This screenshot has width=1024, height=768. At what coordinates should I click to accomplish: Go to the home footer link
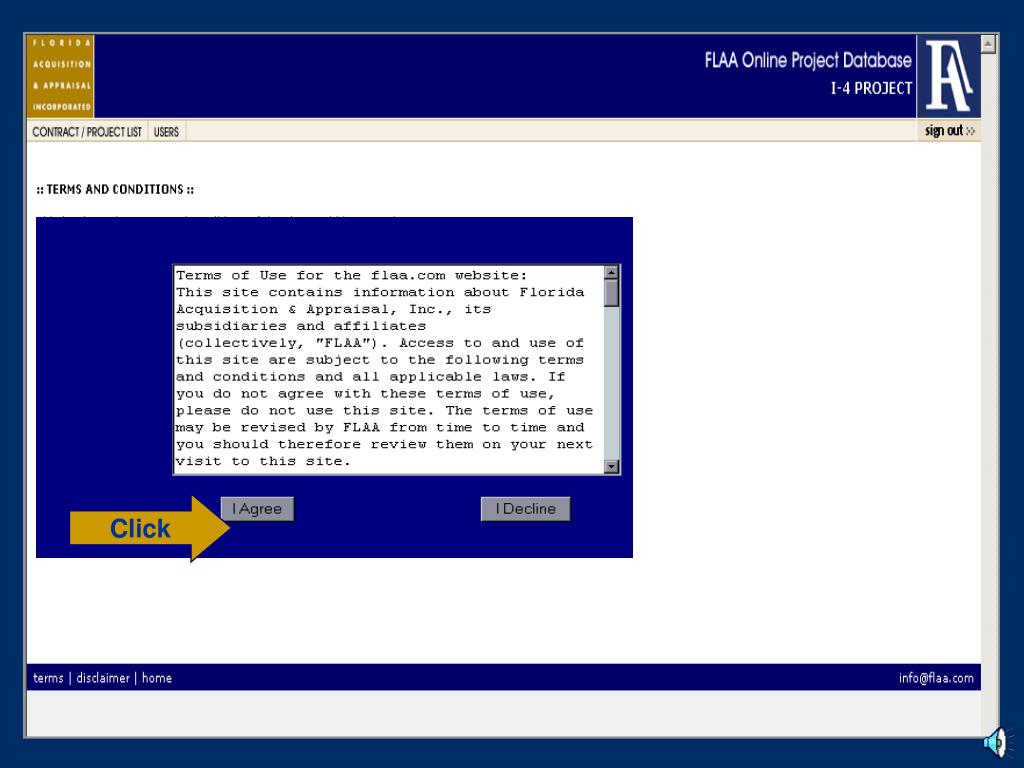[157, 678]
